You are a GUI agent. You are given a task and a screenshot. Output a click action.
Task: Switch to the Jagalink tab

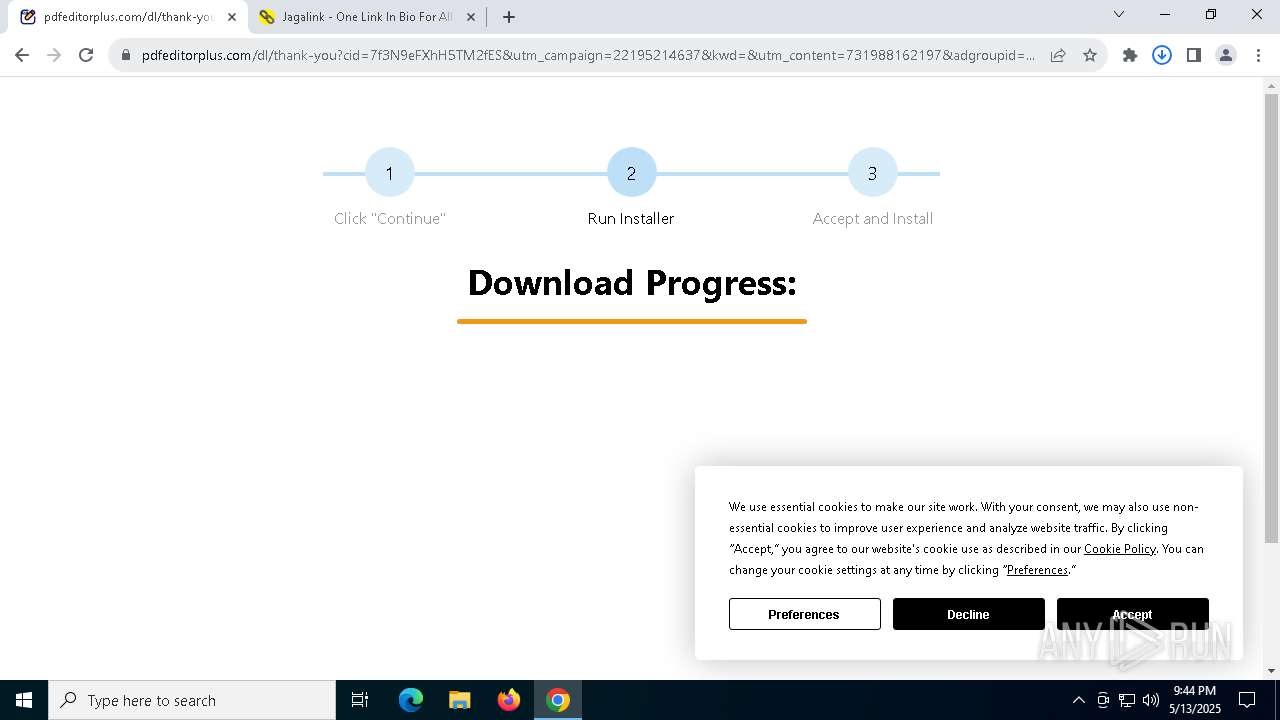coord(367,17)
